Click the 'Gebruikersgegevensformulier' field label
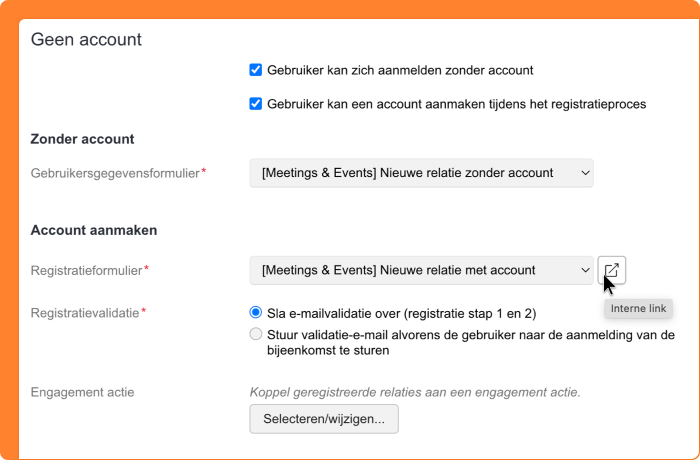The height and width of the screenshot is (460, 700). click(x=115, y=173)
